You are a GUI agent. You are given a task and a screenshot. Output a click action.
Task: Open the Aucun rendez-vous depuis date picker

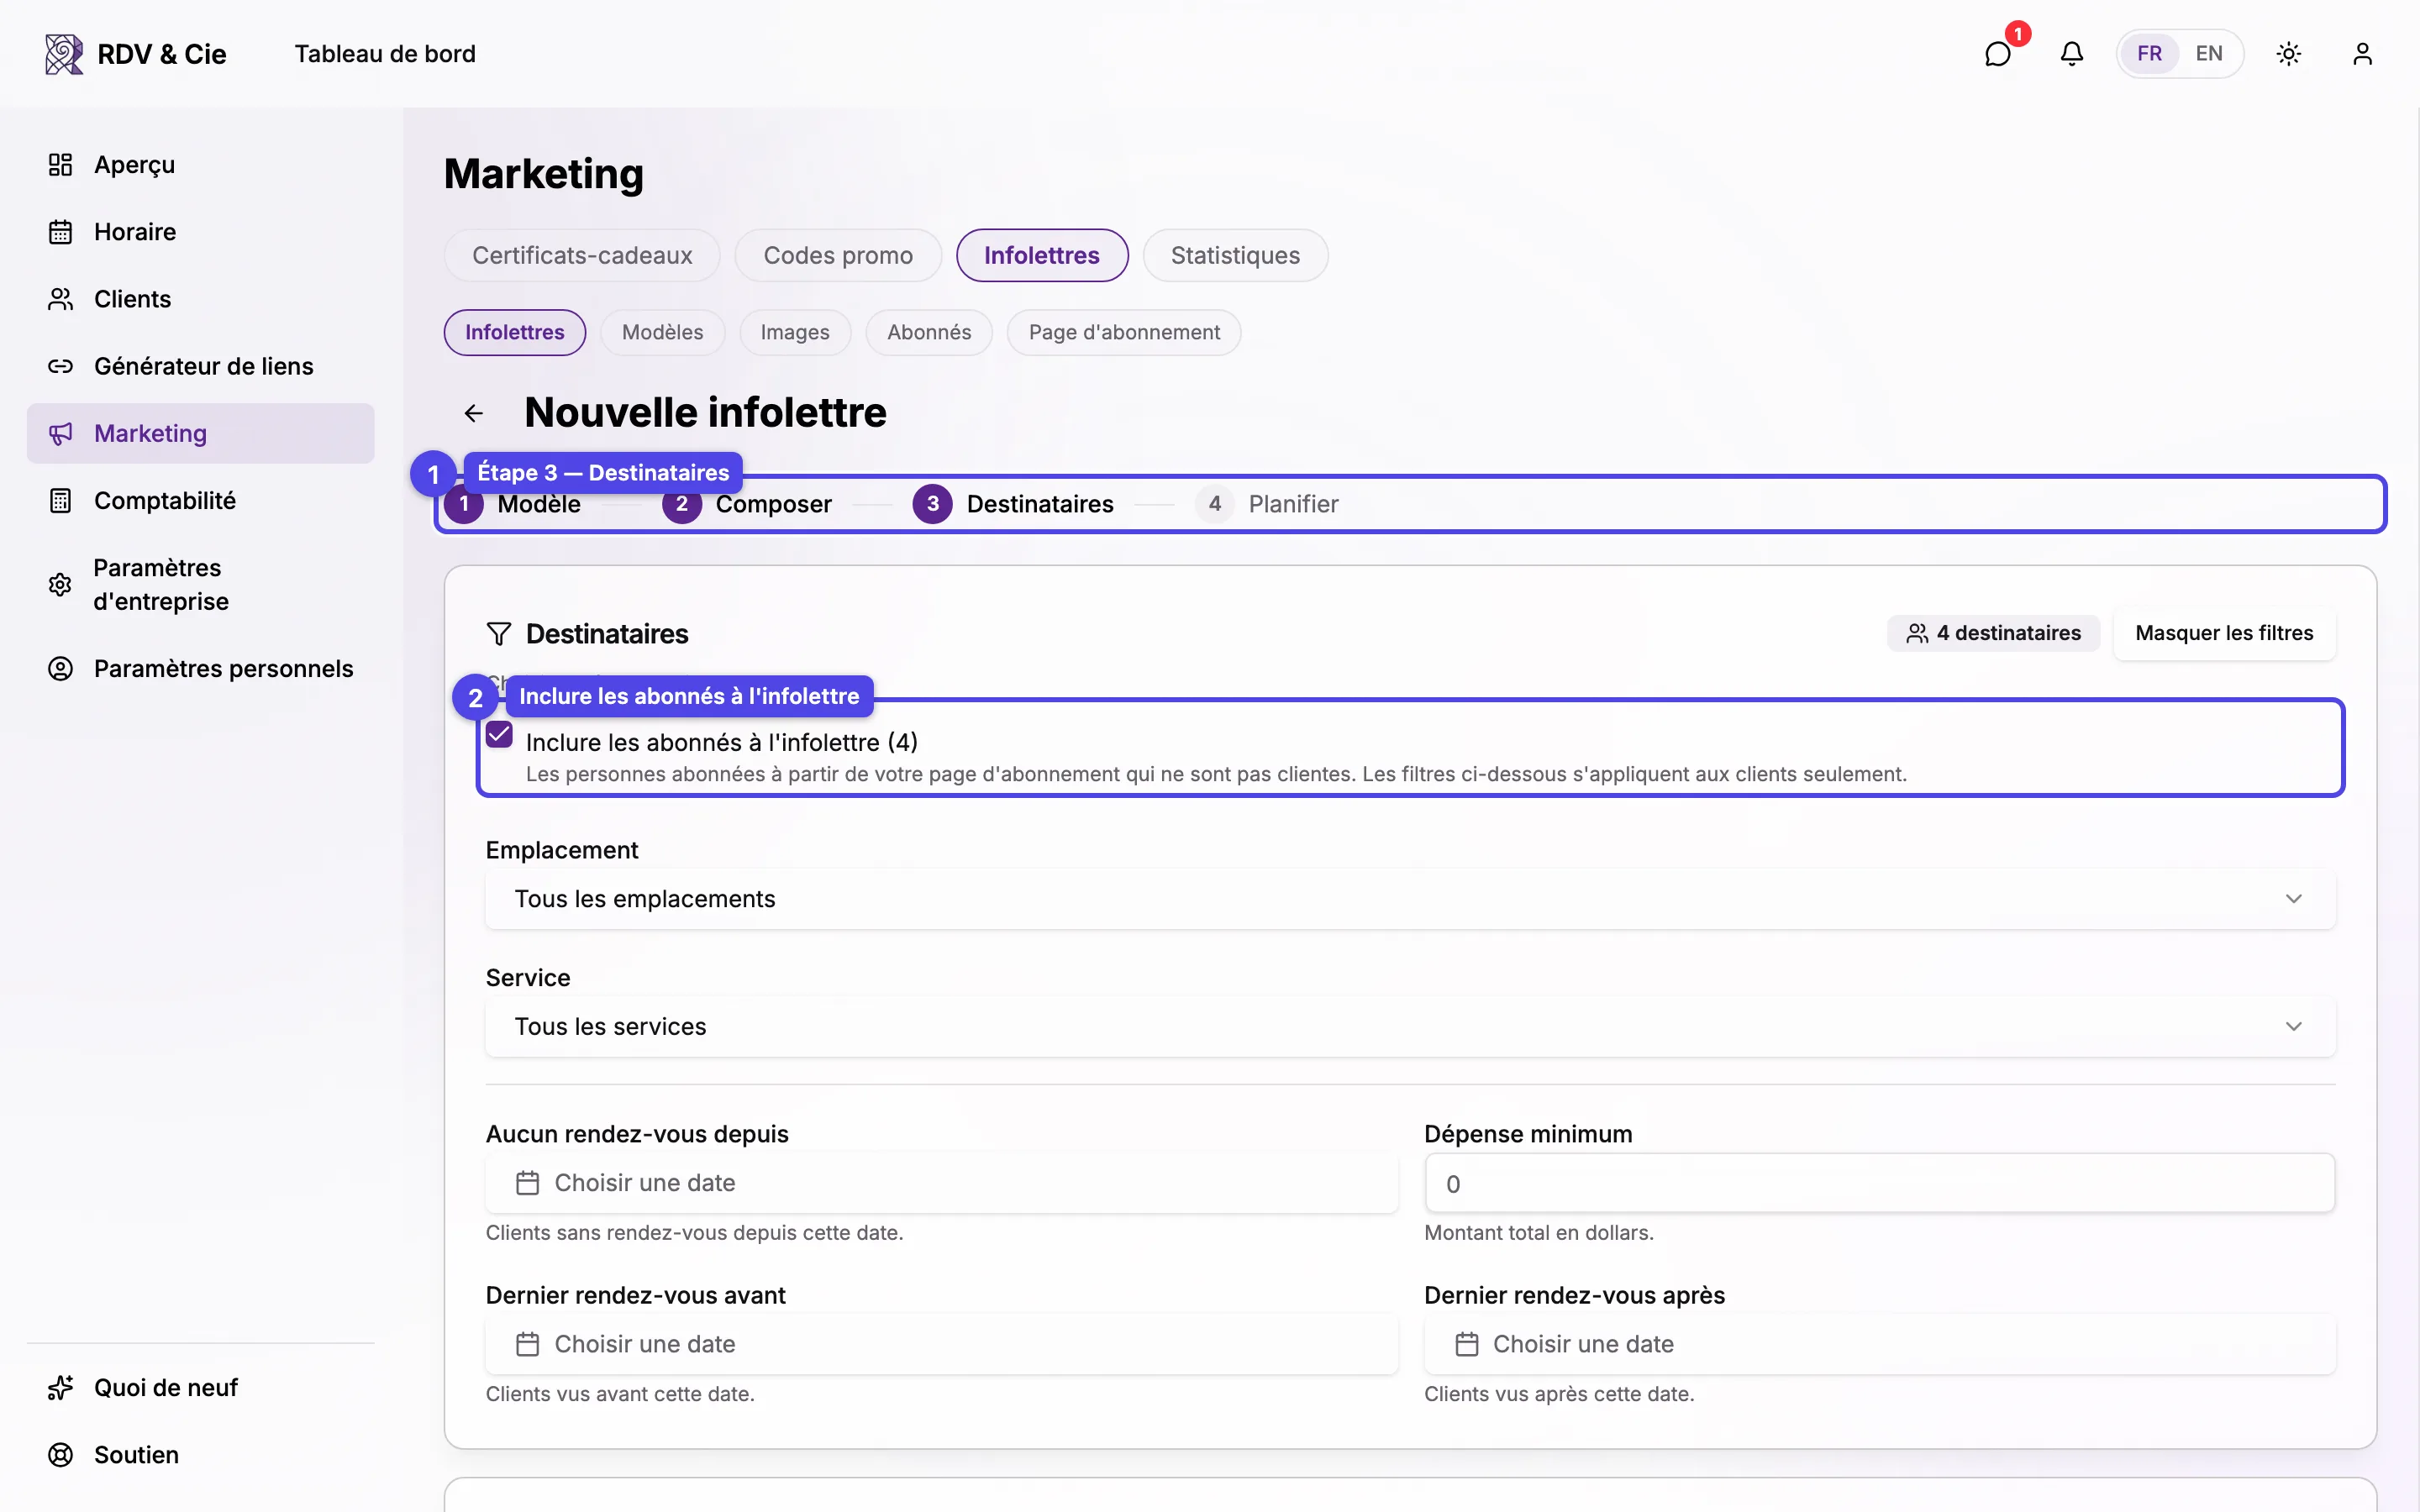[x=941, y=1183]
